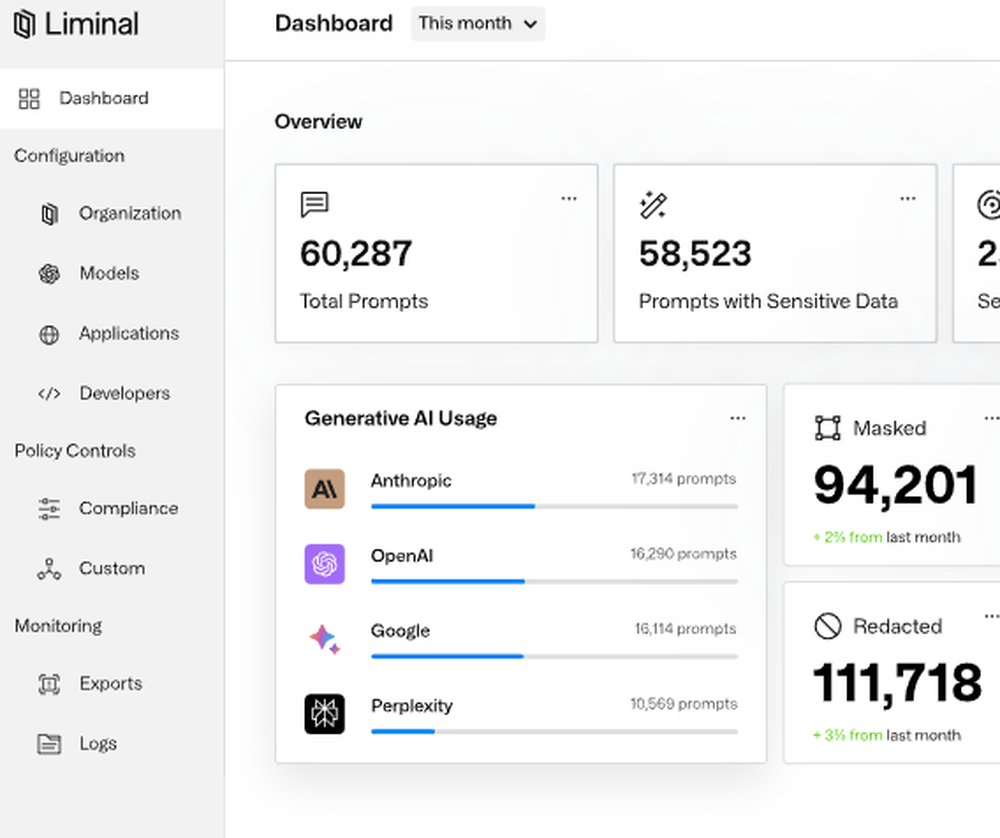Screen dimensions: 1000x838
Task: Click the Generative AI Usage title
Action: point(401,418)
